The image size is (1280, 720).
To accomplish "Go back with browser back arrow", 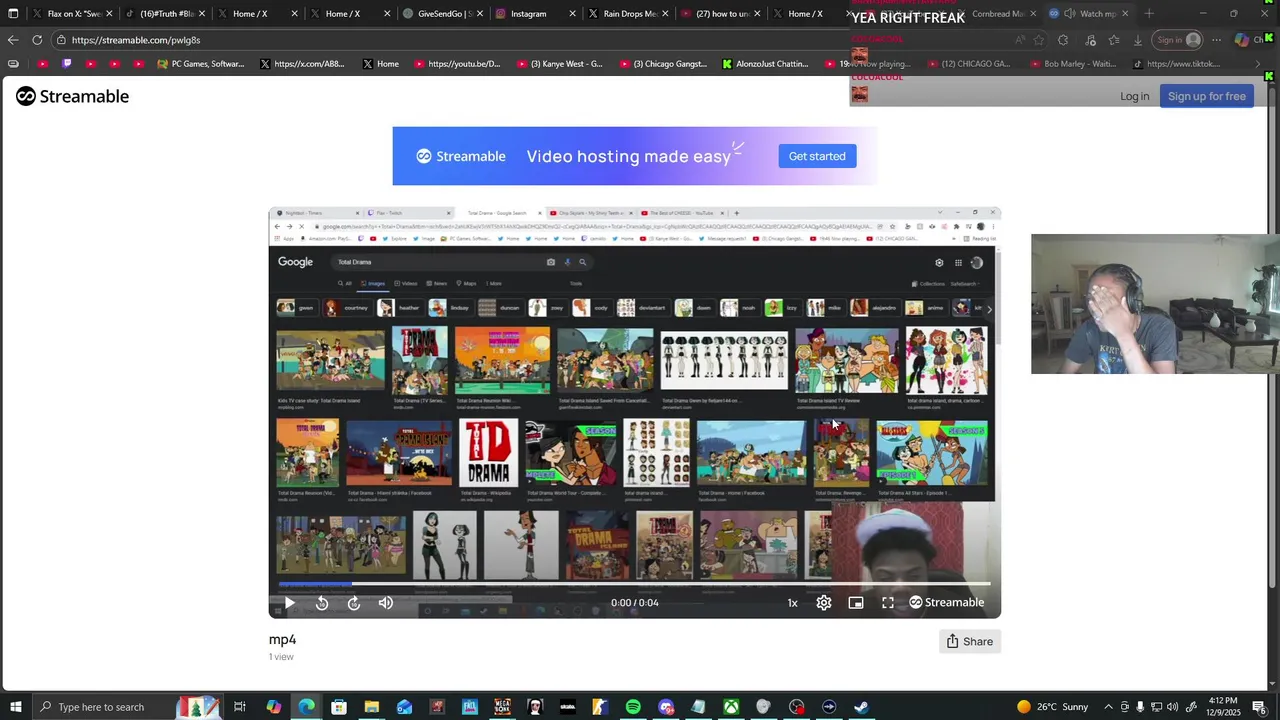I will click(x=12, y=40).
